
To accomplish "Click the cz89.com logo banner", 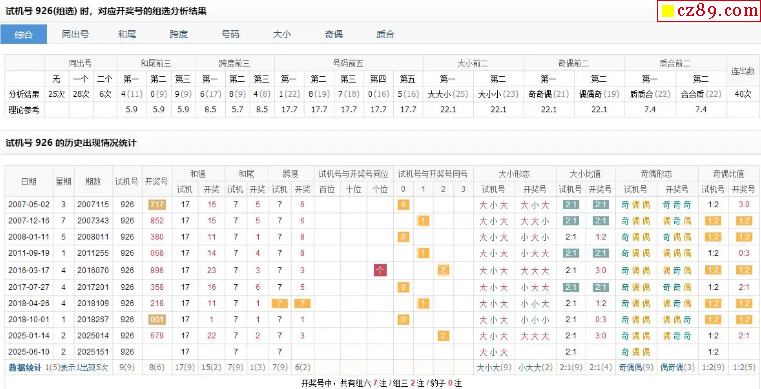I will tap(709, 11).
